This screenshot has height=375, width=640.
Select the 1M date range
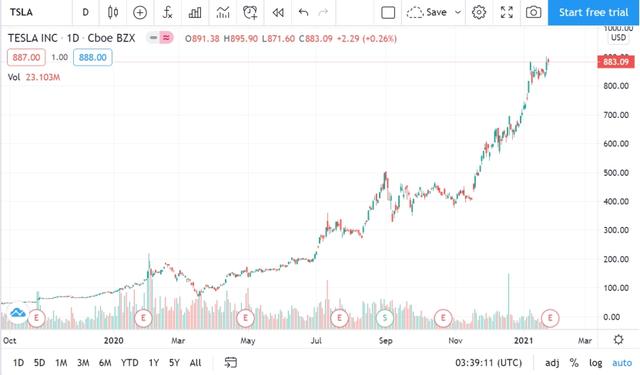click(x=61, y=363)
